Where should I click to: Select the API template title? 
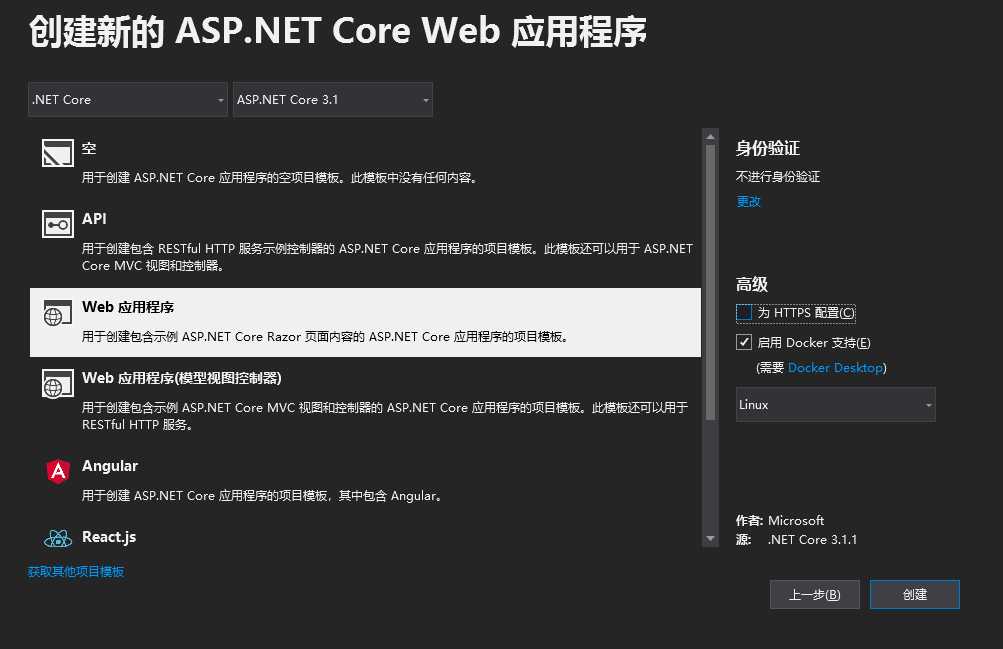click(94, 219)
